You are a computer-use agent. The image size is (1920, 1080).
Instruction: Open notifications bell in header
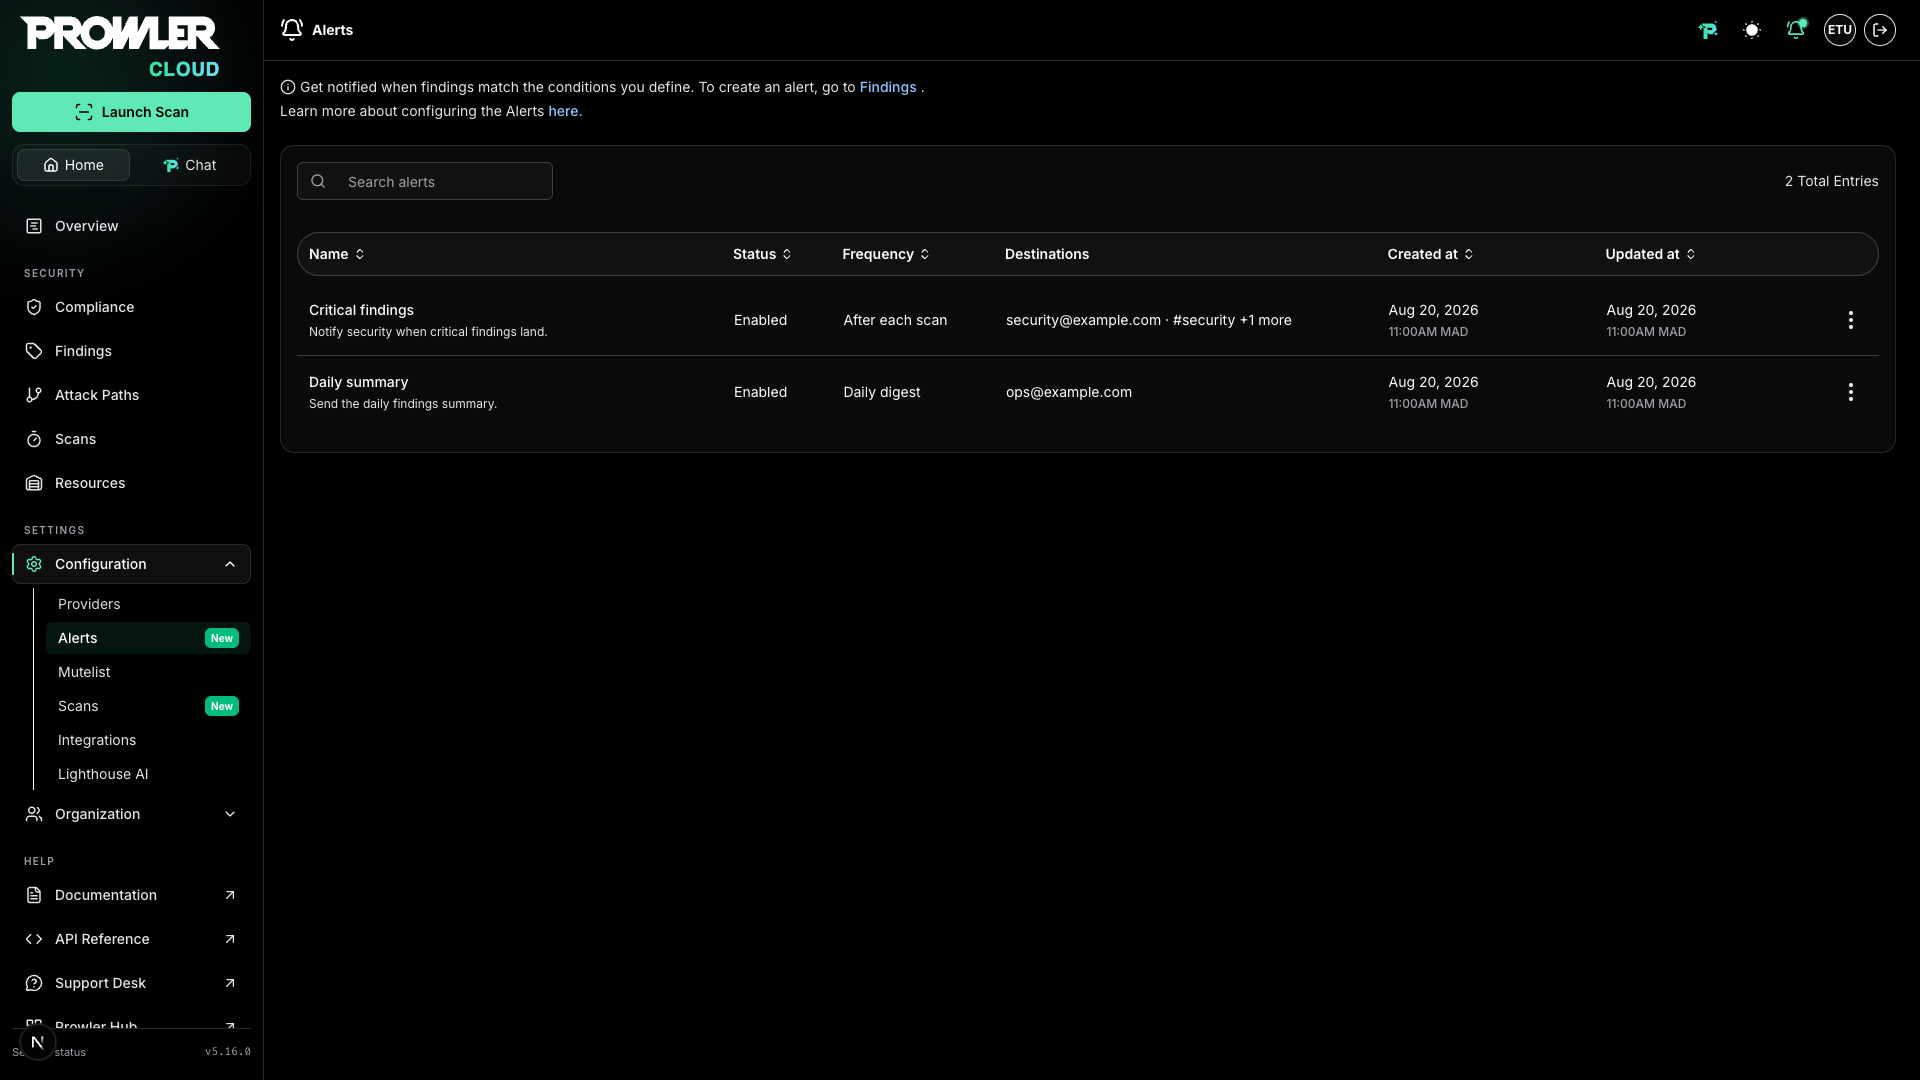tap(1796, 30)
